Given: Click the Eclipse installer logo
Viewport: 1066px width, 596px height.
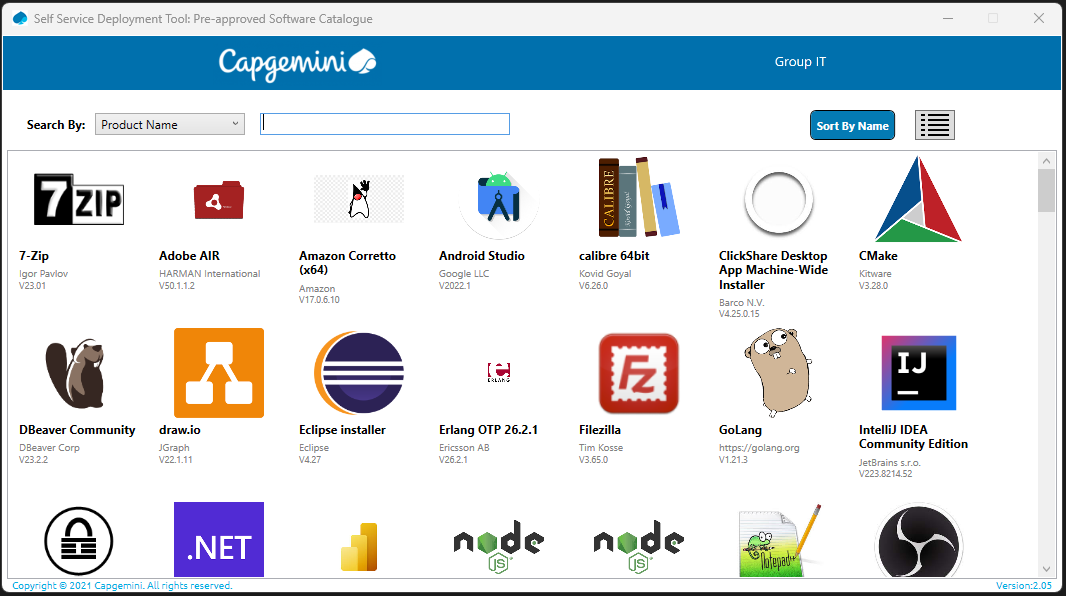Looking at the screenshot, I should pos(358,373).
